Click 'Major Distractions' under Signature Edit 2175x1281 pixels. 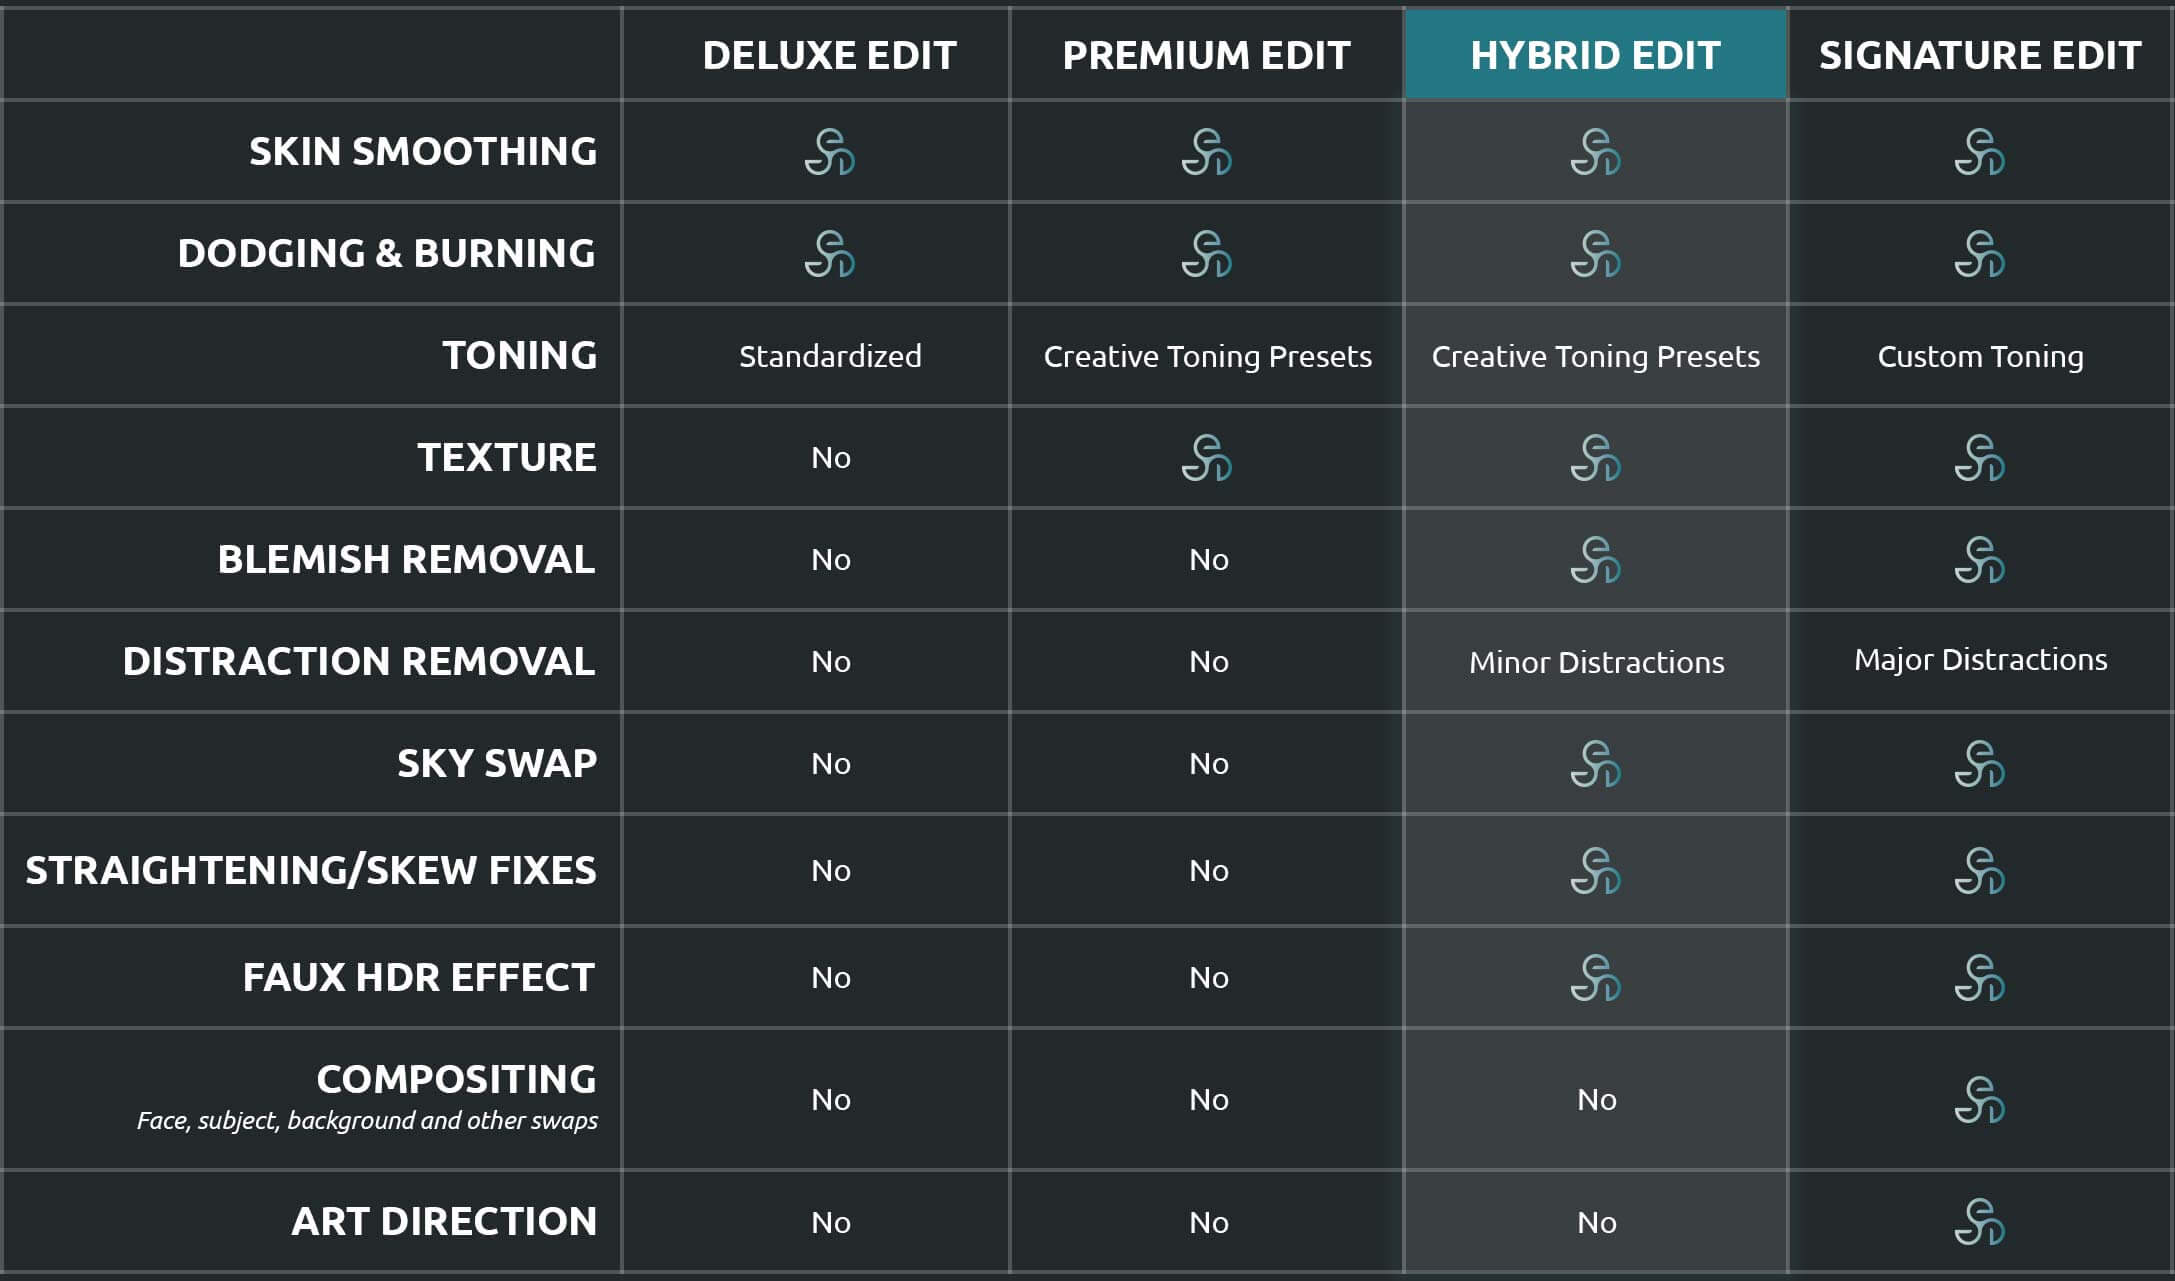[1980, 660]
